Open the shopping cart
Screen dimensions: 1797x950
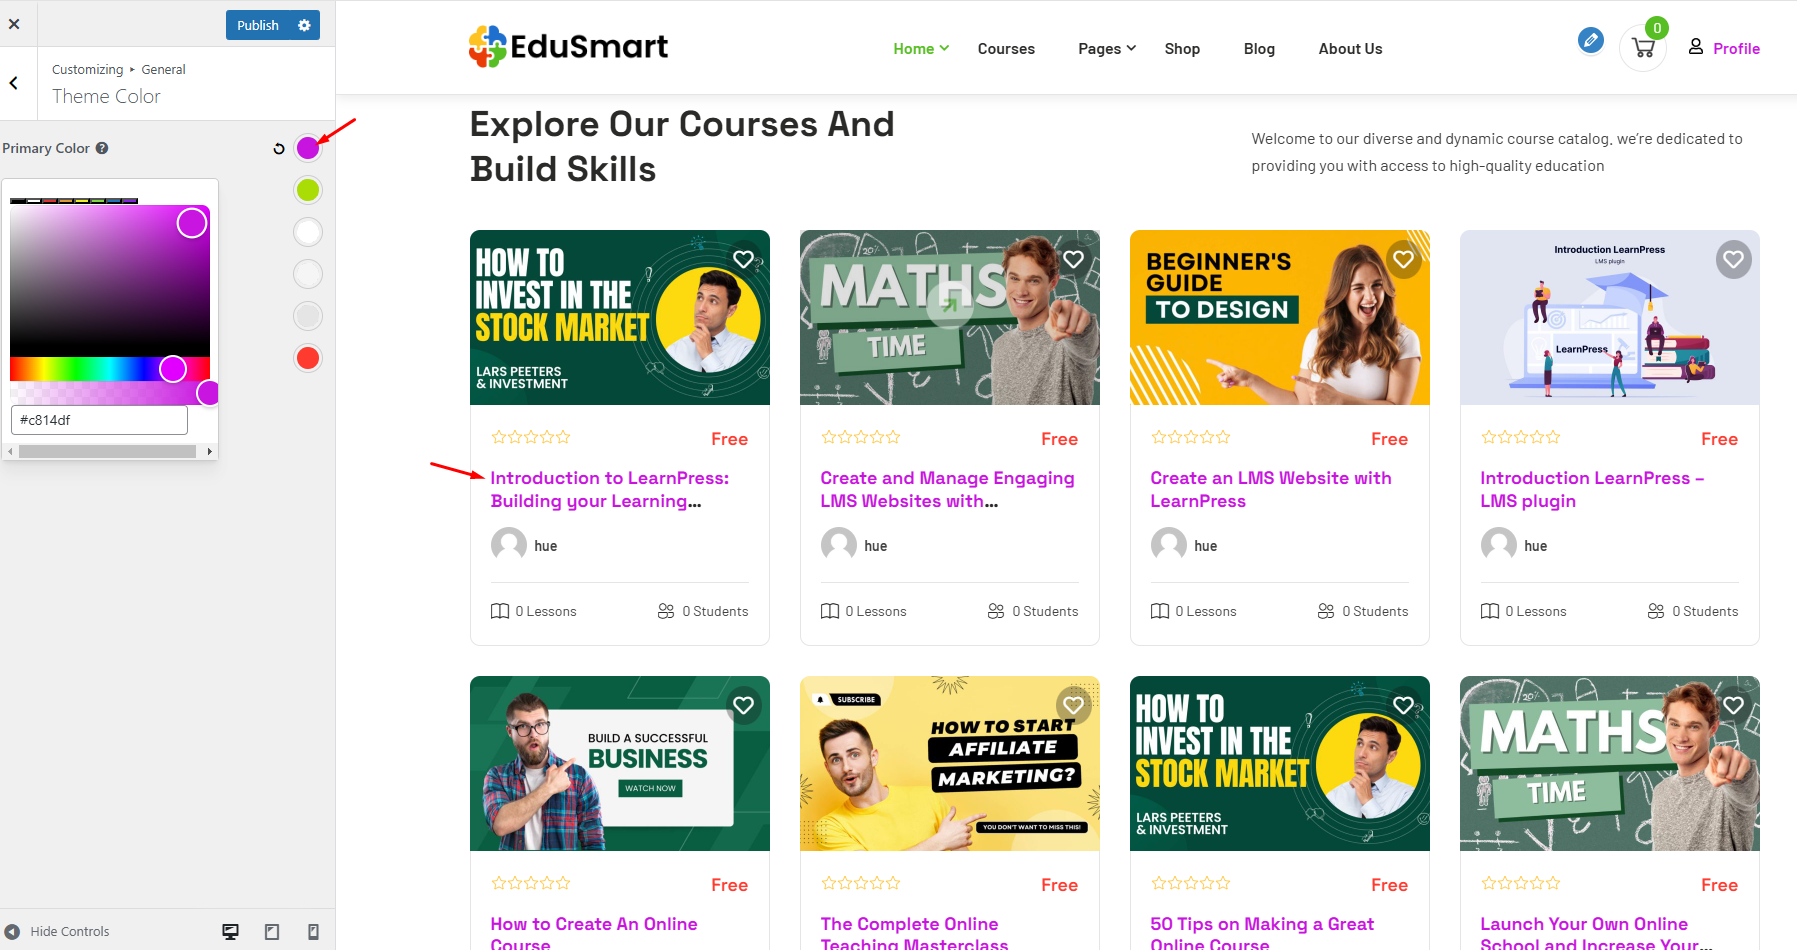click(x=1642, y=48)
